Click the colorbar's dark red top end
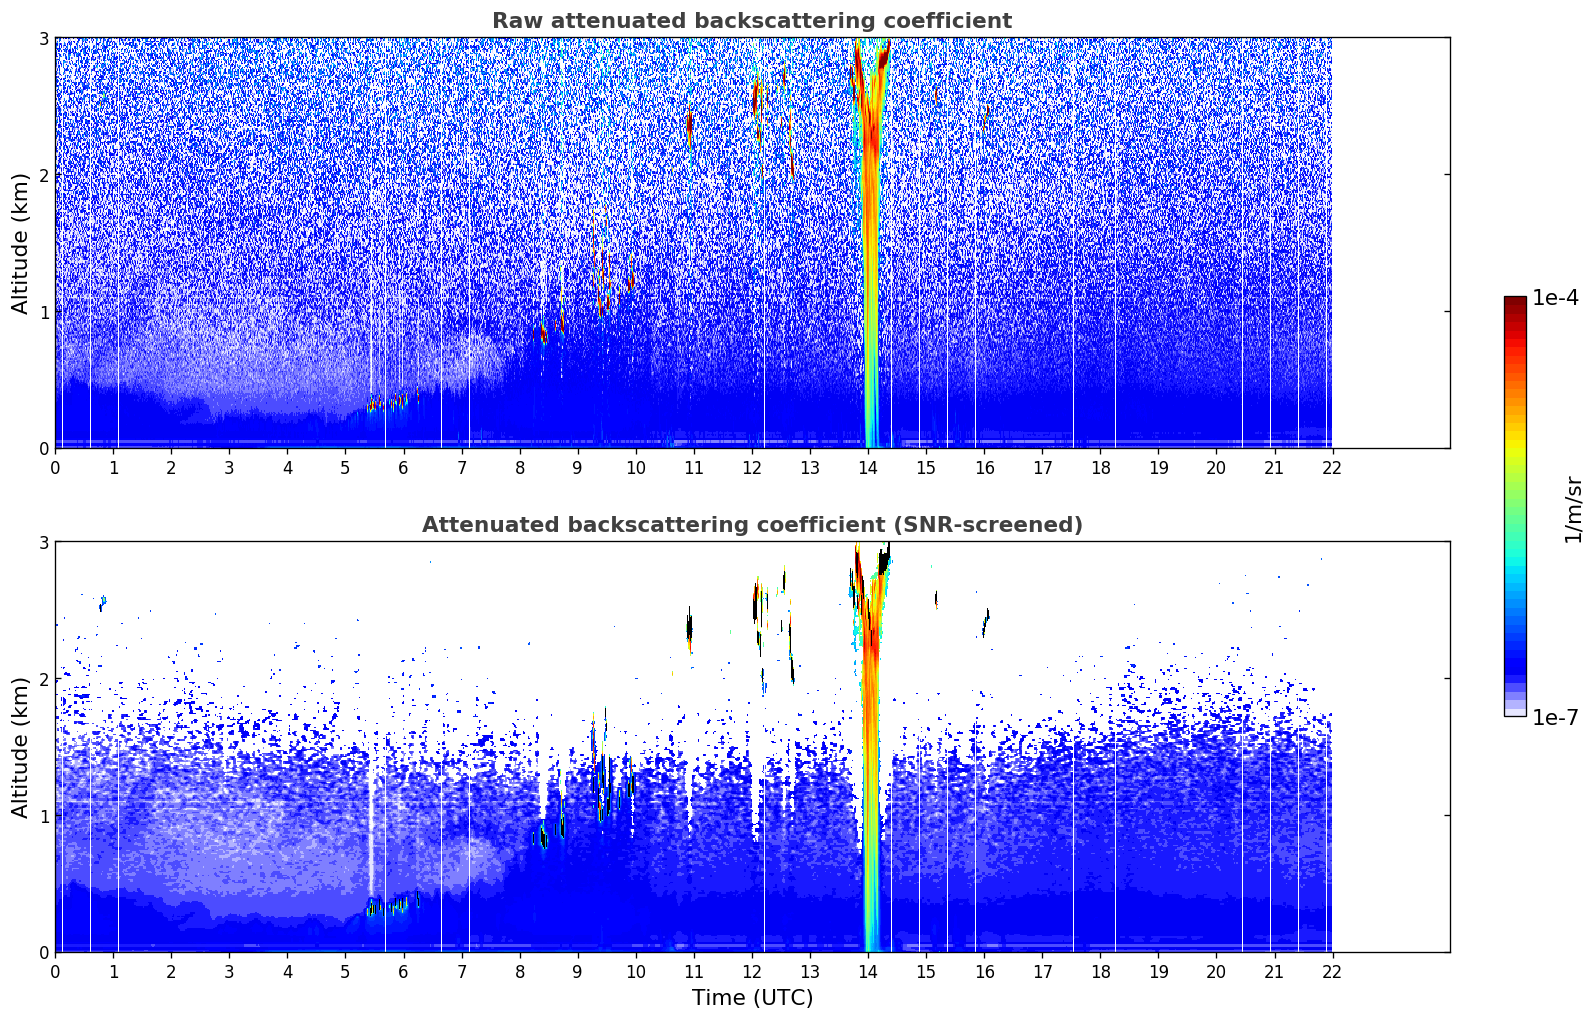Screen dimensions: 1595x1020 [x=1514, y=302]
